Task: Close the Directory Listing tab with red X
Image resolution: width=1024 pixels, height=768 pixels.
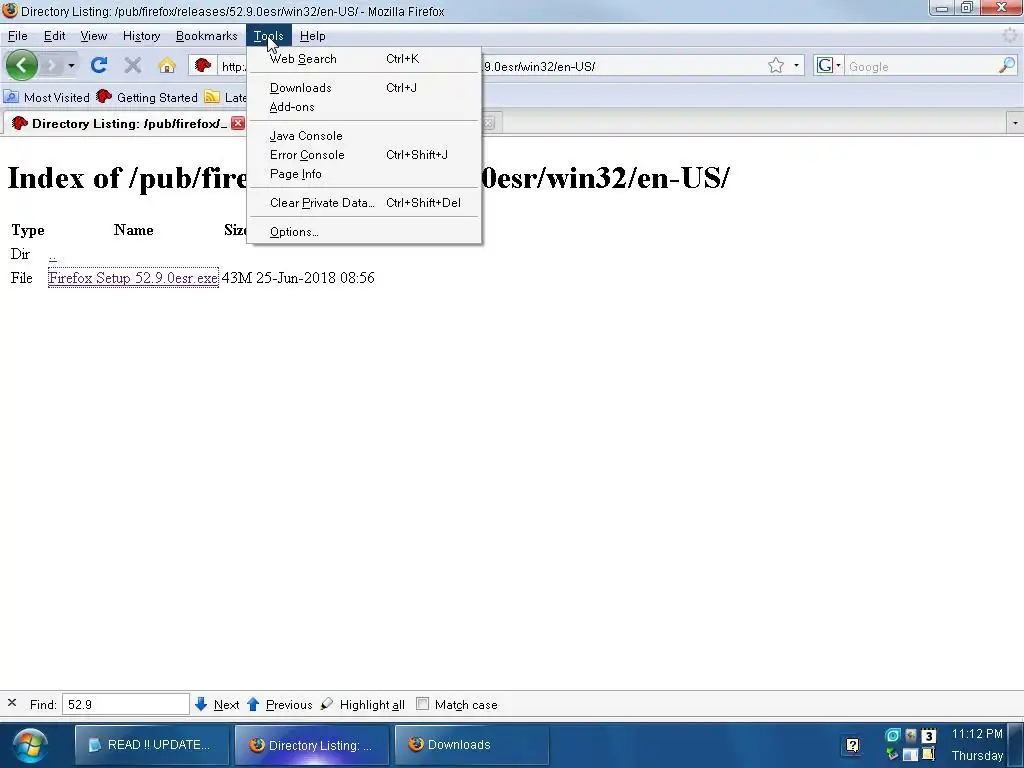Action: tap(238, 123)
